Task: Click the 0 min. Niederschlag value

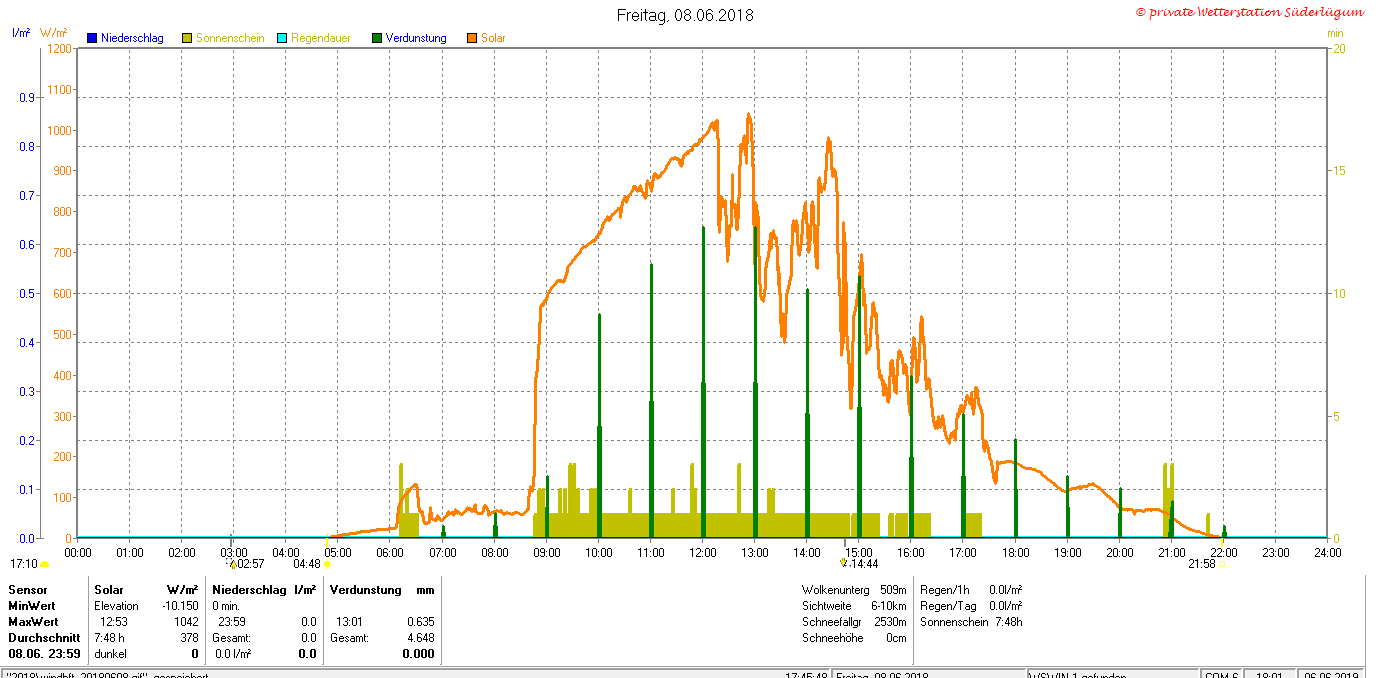Action: coord(226,606)
